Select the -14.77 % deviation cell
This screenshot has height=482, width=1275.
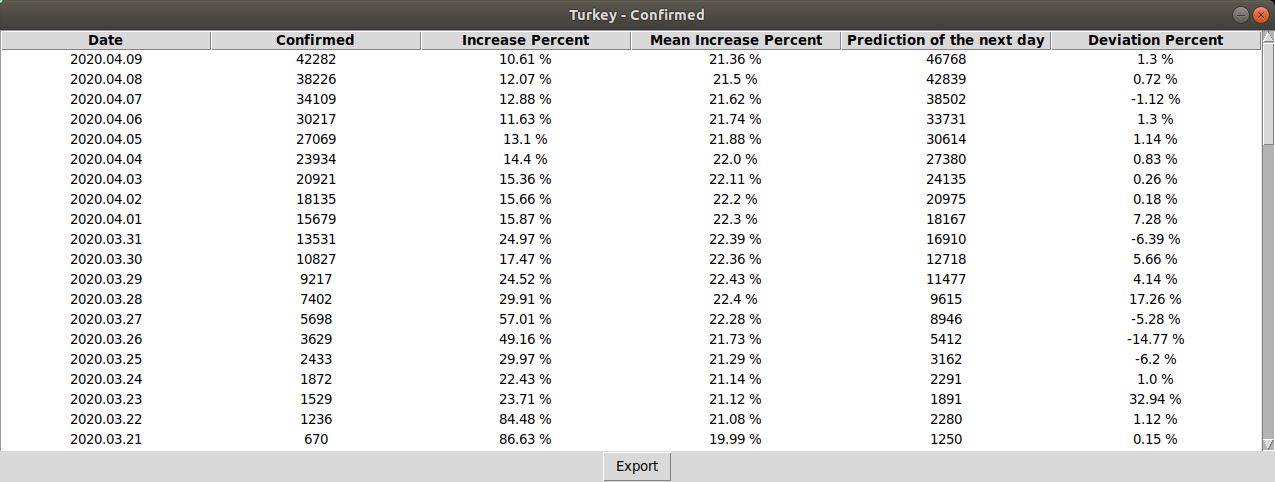[1155, 339]
